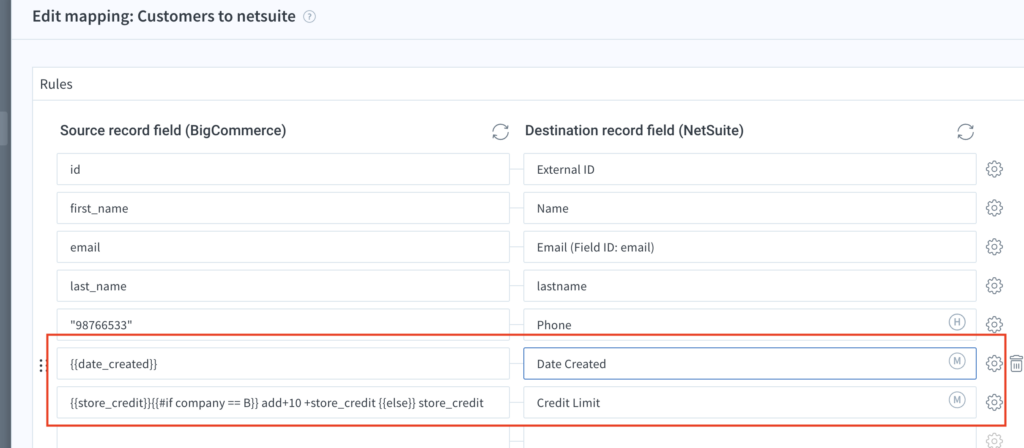The image size is (1024, 448).
Task: Open settings gear for Date Created row
Action: point(994,364)
